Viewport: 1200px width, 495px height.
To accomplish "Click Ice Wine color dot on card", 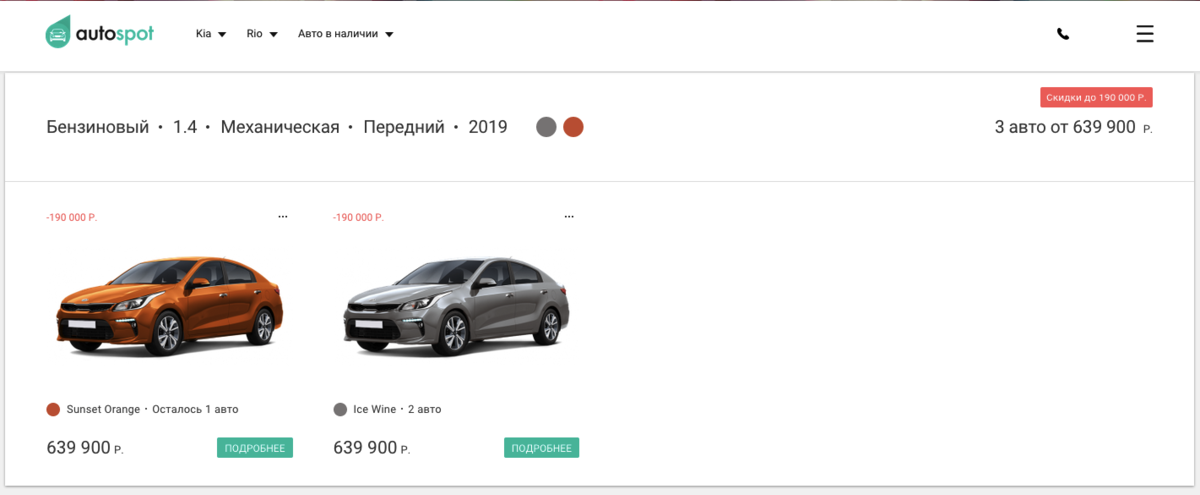I will 340,409.
